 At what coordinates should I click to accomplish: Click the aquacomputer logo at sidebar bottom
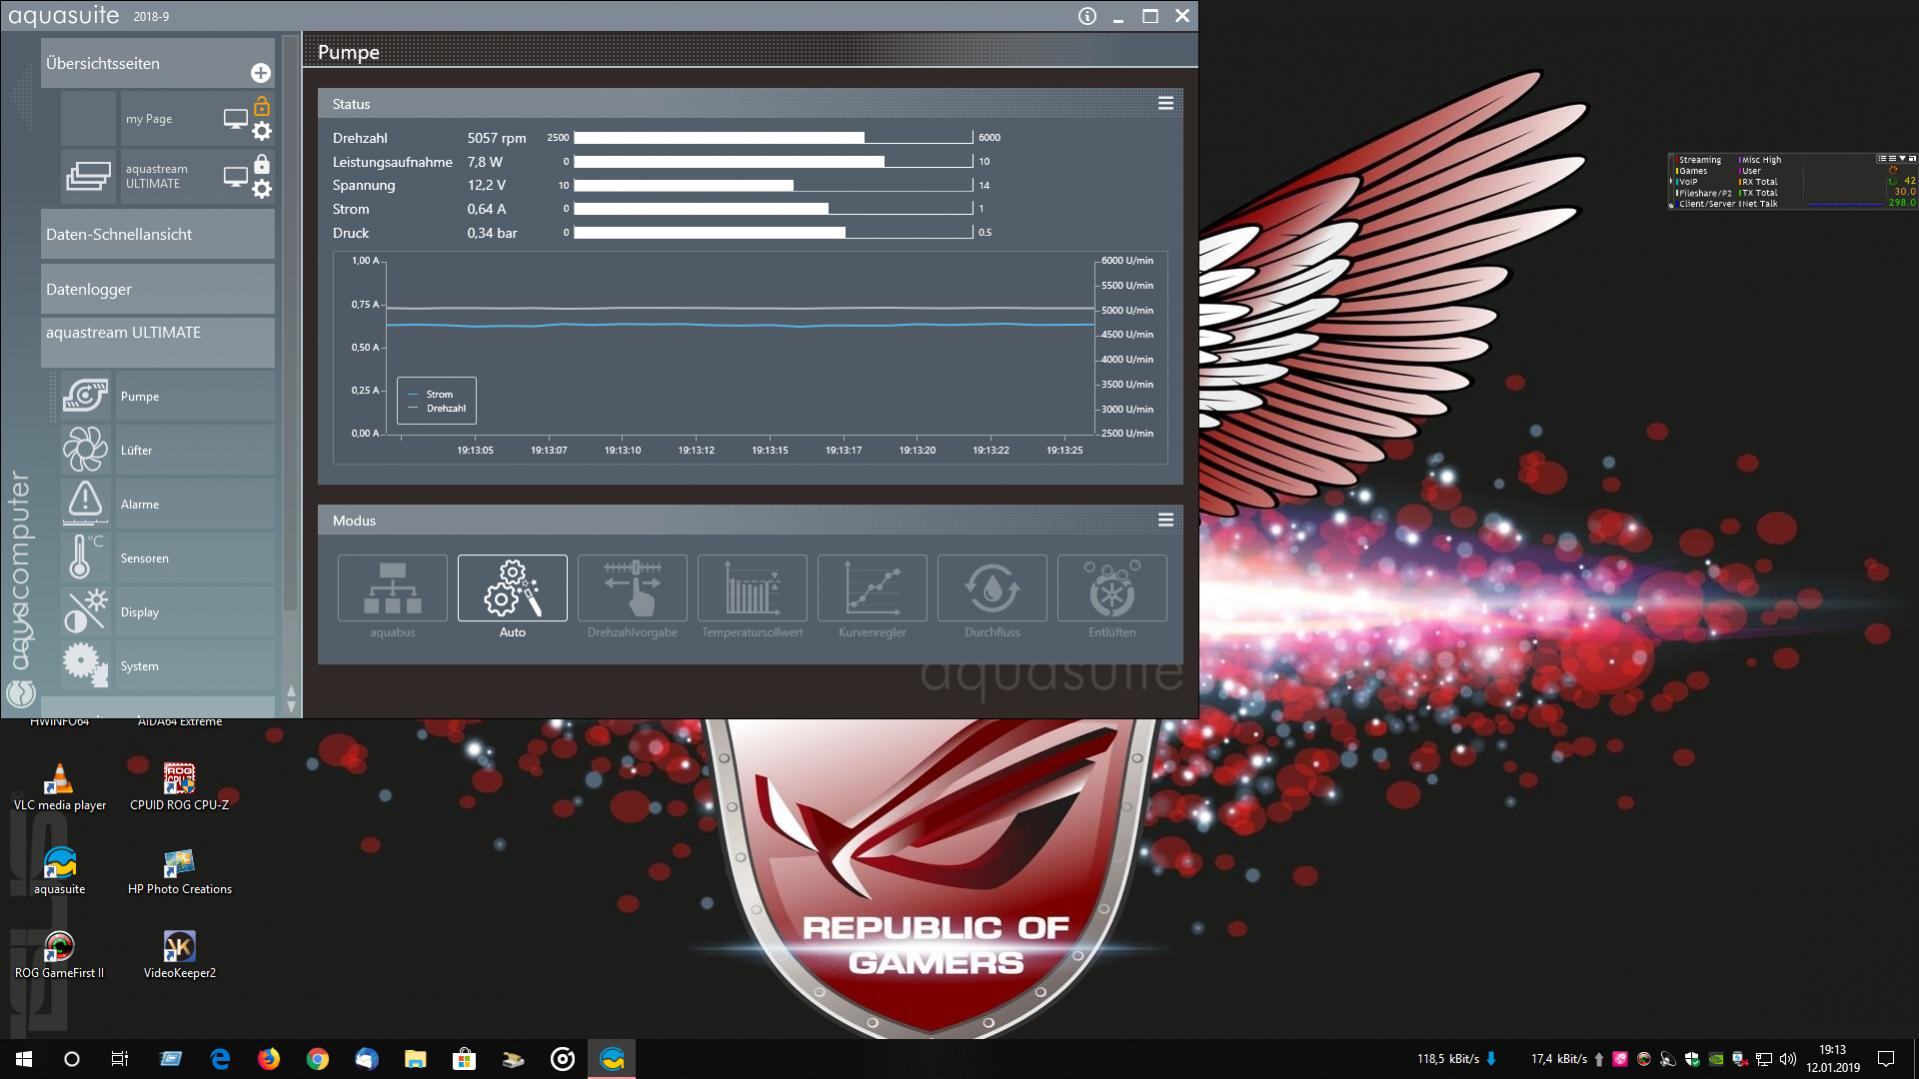pyautogui.click(x=20, y=692)
